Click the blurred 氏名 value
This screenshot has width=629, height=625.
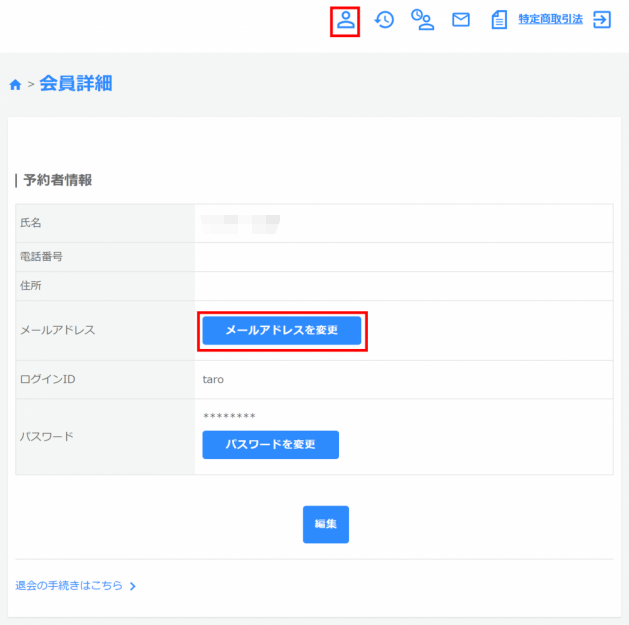pos(240,223)
